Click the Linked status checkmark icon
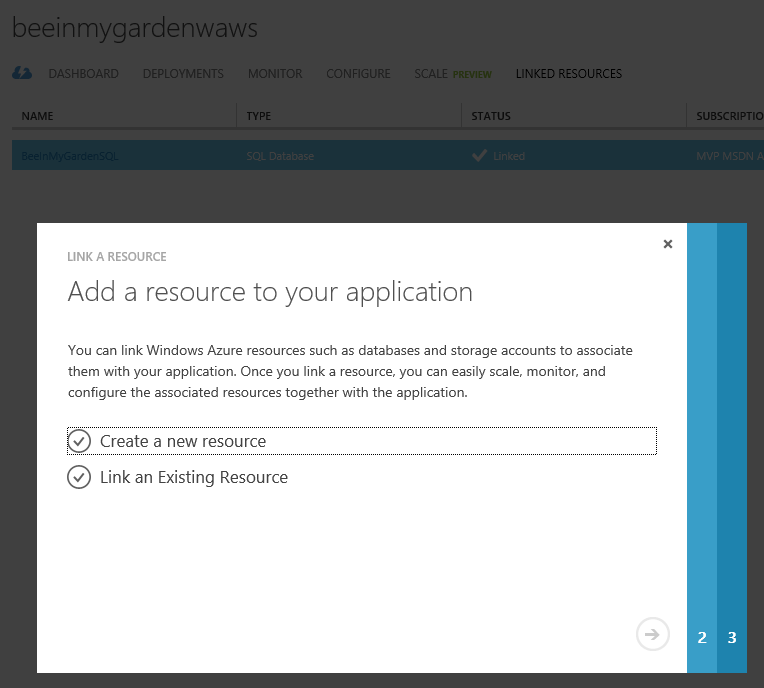The width and height of the screenshot is (764, 688). [479, 156]
